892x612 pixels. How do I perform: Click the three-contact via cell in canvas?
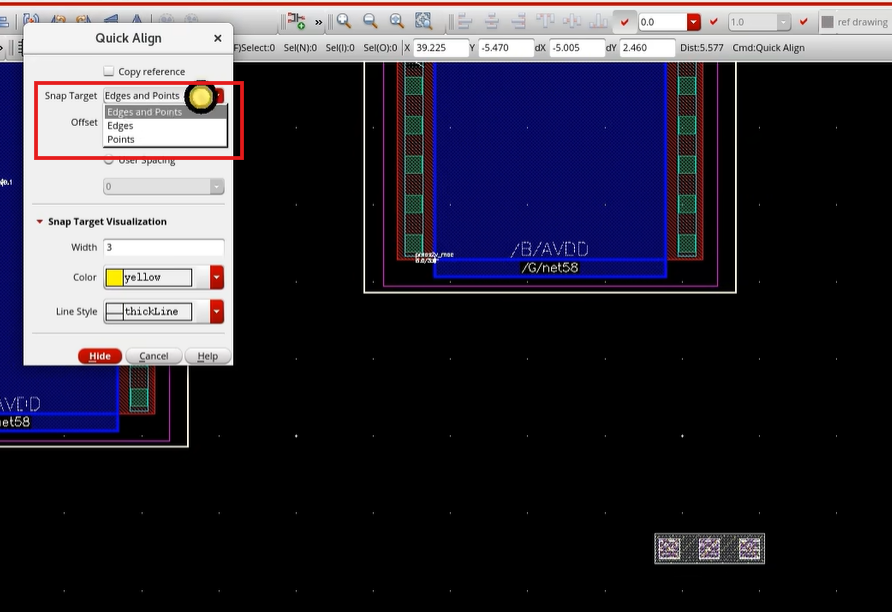coord(709,548)
